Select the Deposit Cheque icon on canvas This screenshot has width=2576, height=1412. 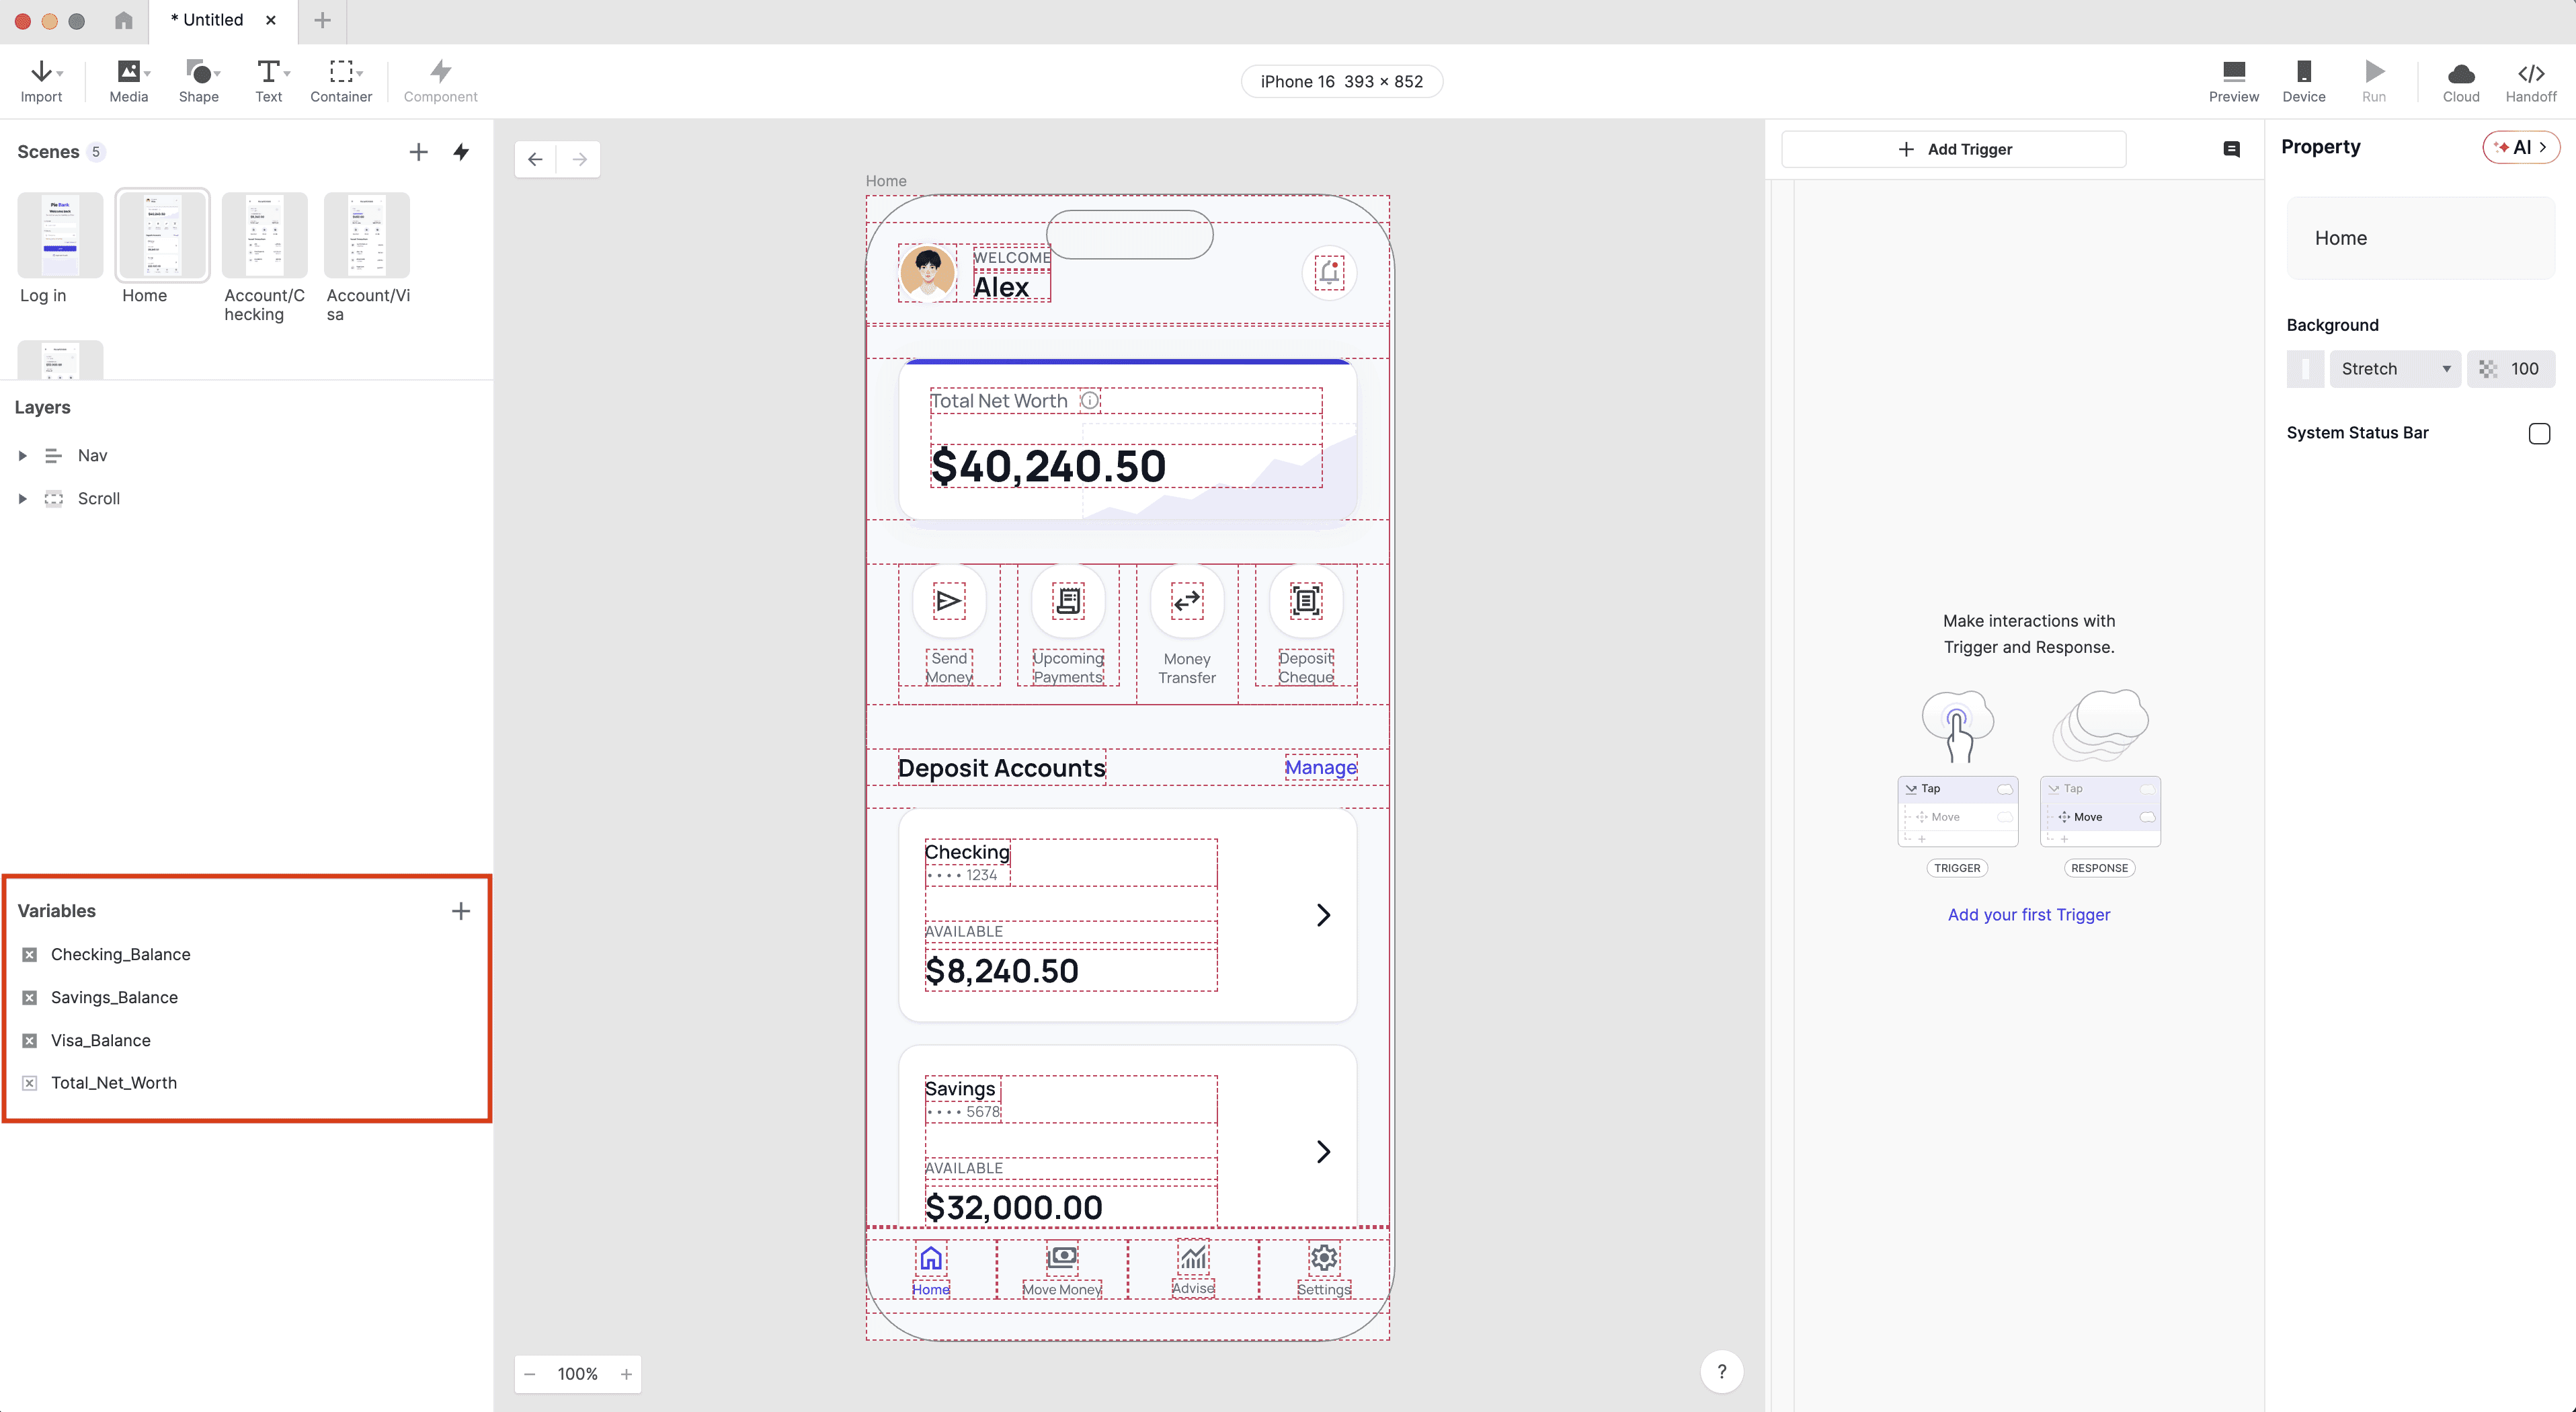tap(1306, 601)
